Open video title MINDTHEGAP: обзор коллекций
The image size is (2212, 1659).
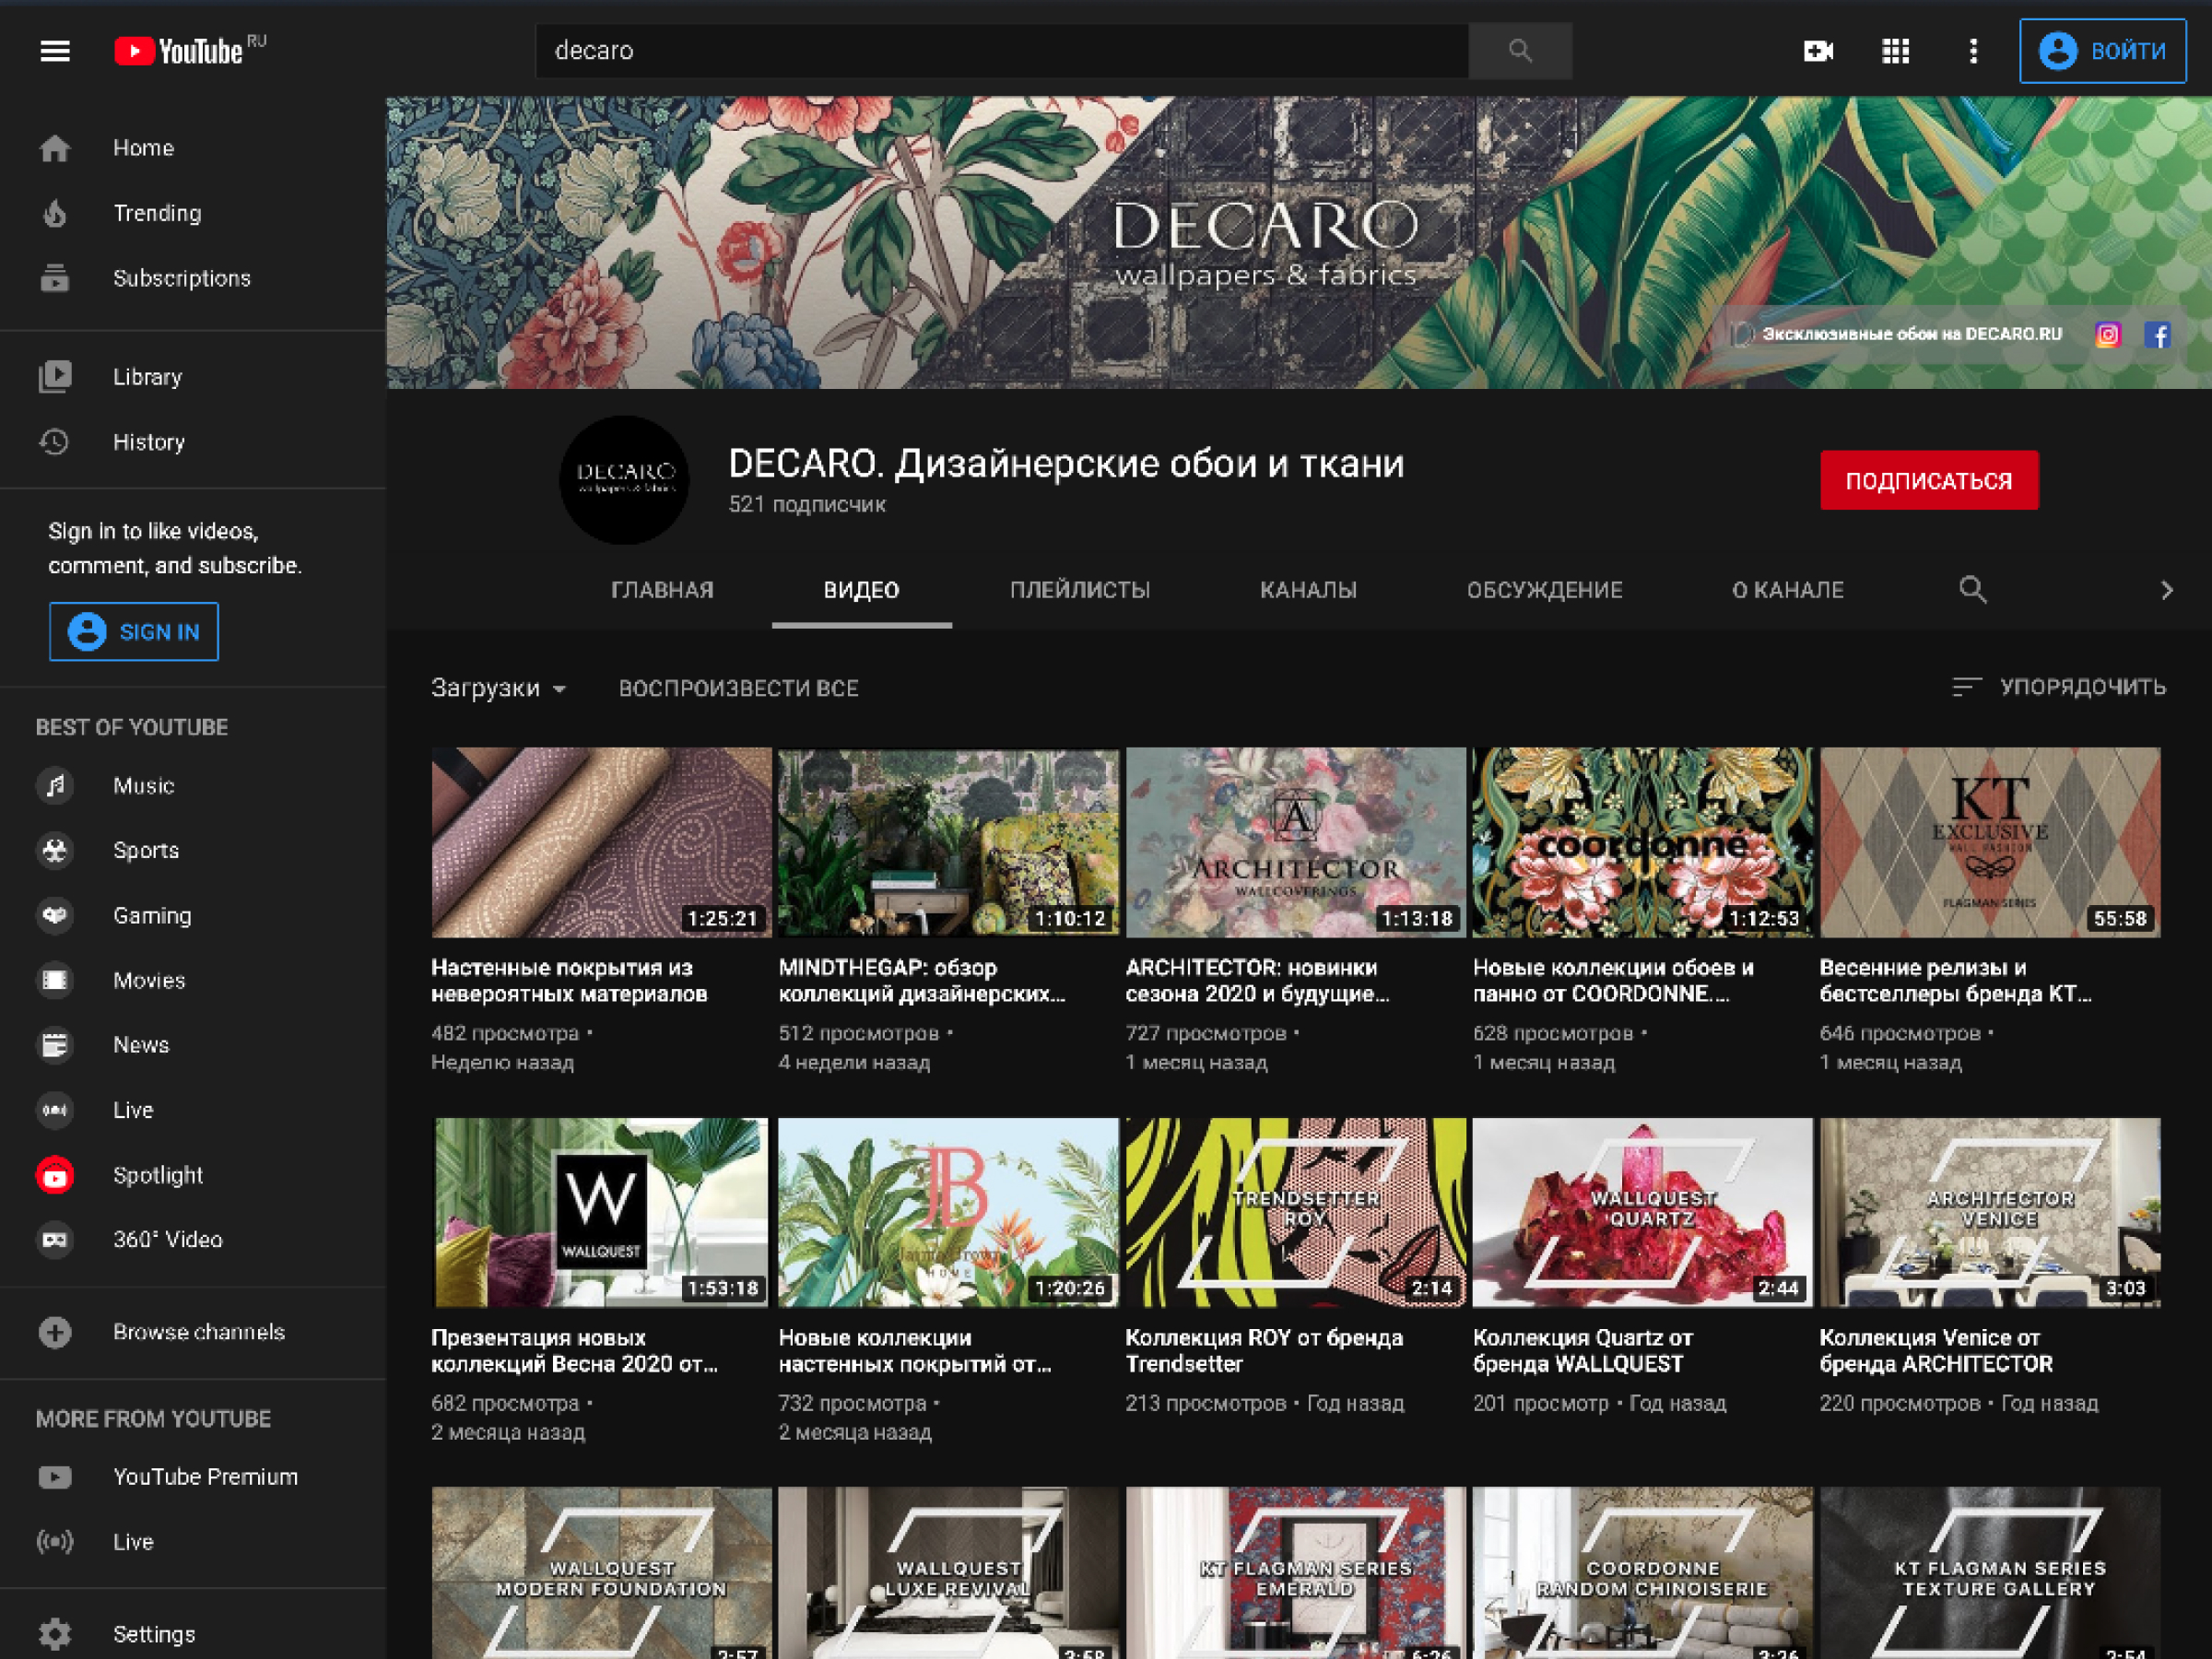[x=921, y=981]
